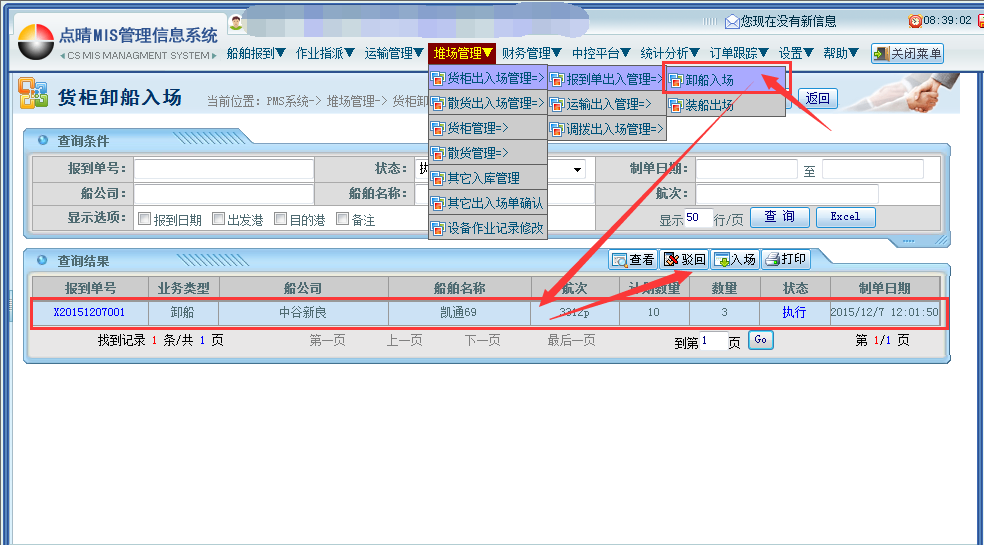Screen dimensions: 984x545
Task: Click the 查询 search button
Action: coord(779,217)
